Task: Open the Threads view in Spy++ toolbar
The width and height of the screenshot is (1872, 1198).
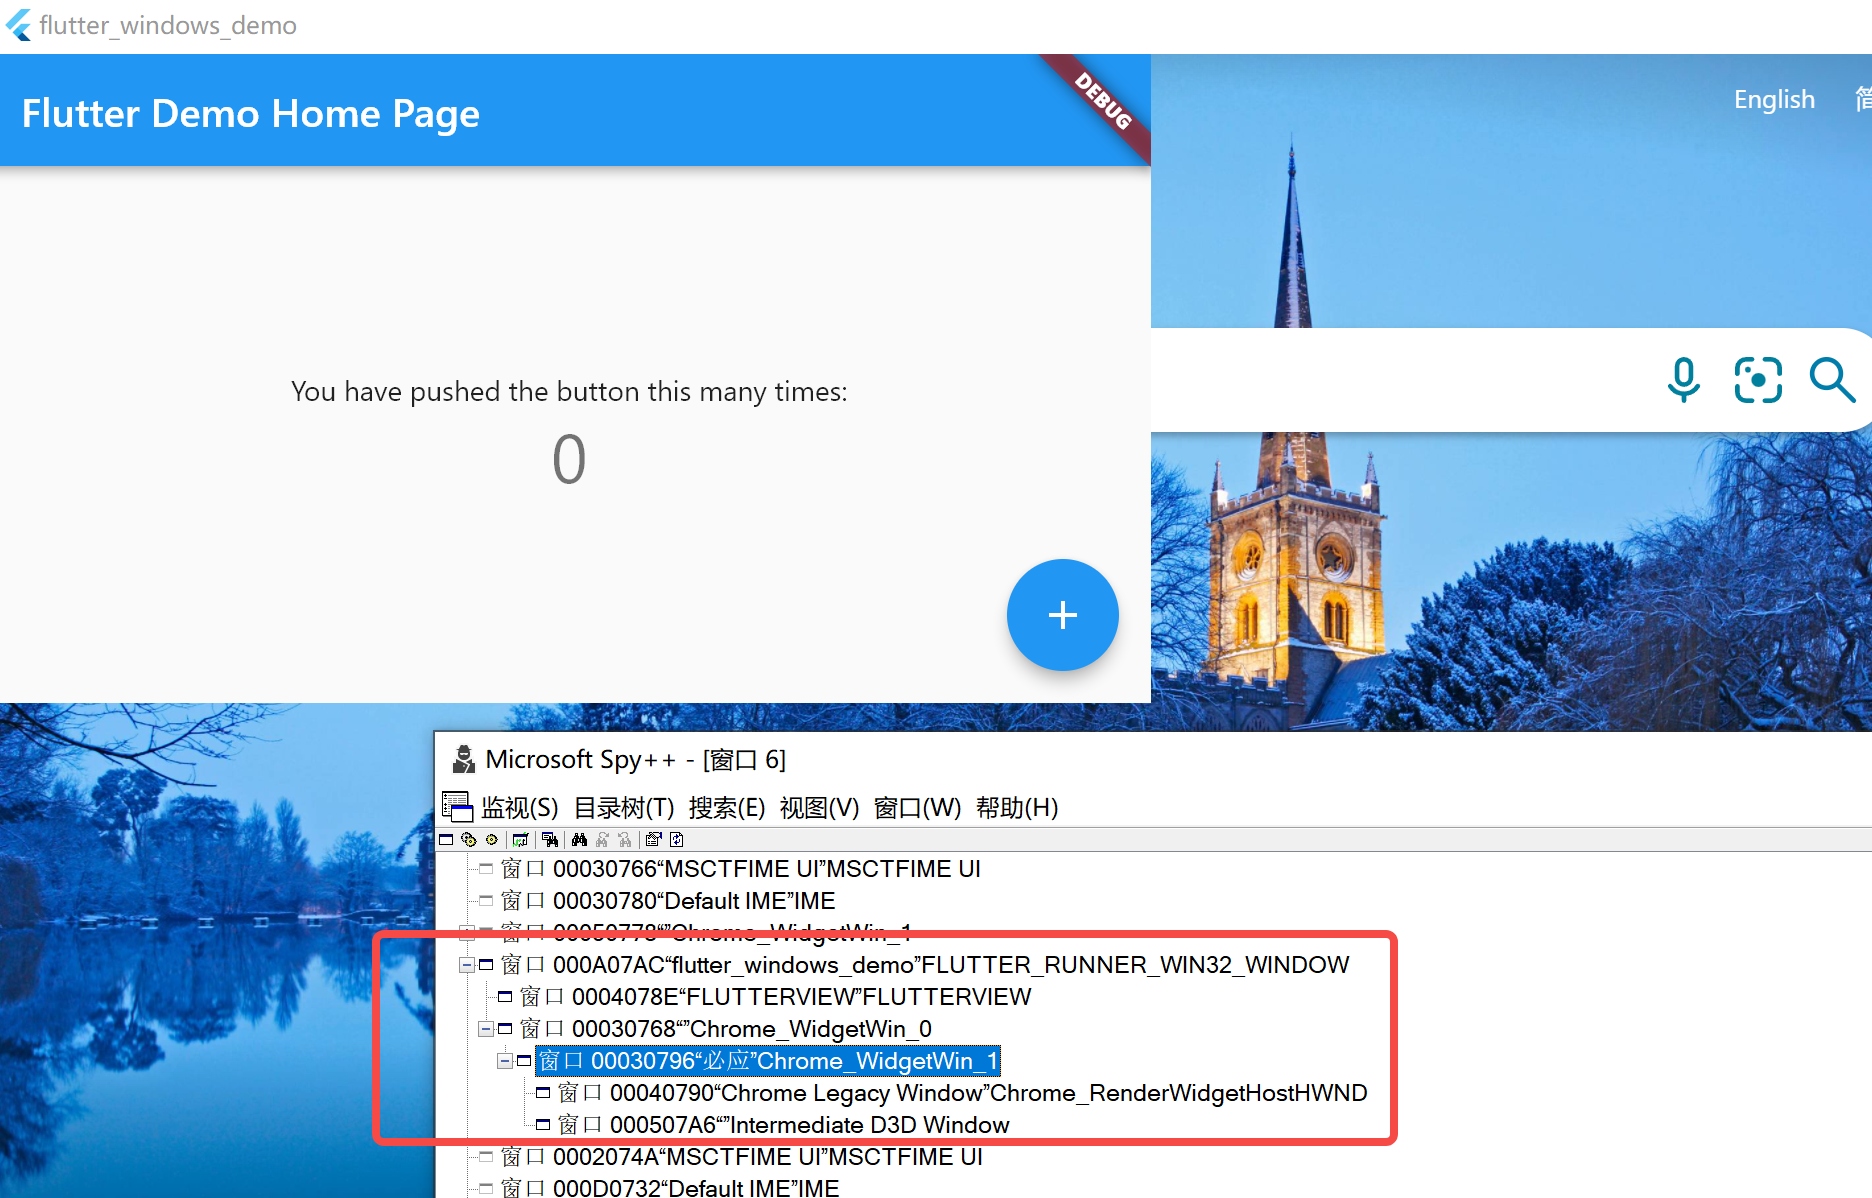Action: click(x=491, y=840)
